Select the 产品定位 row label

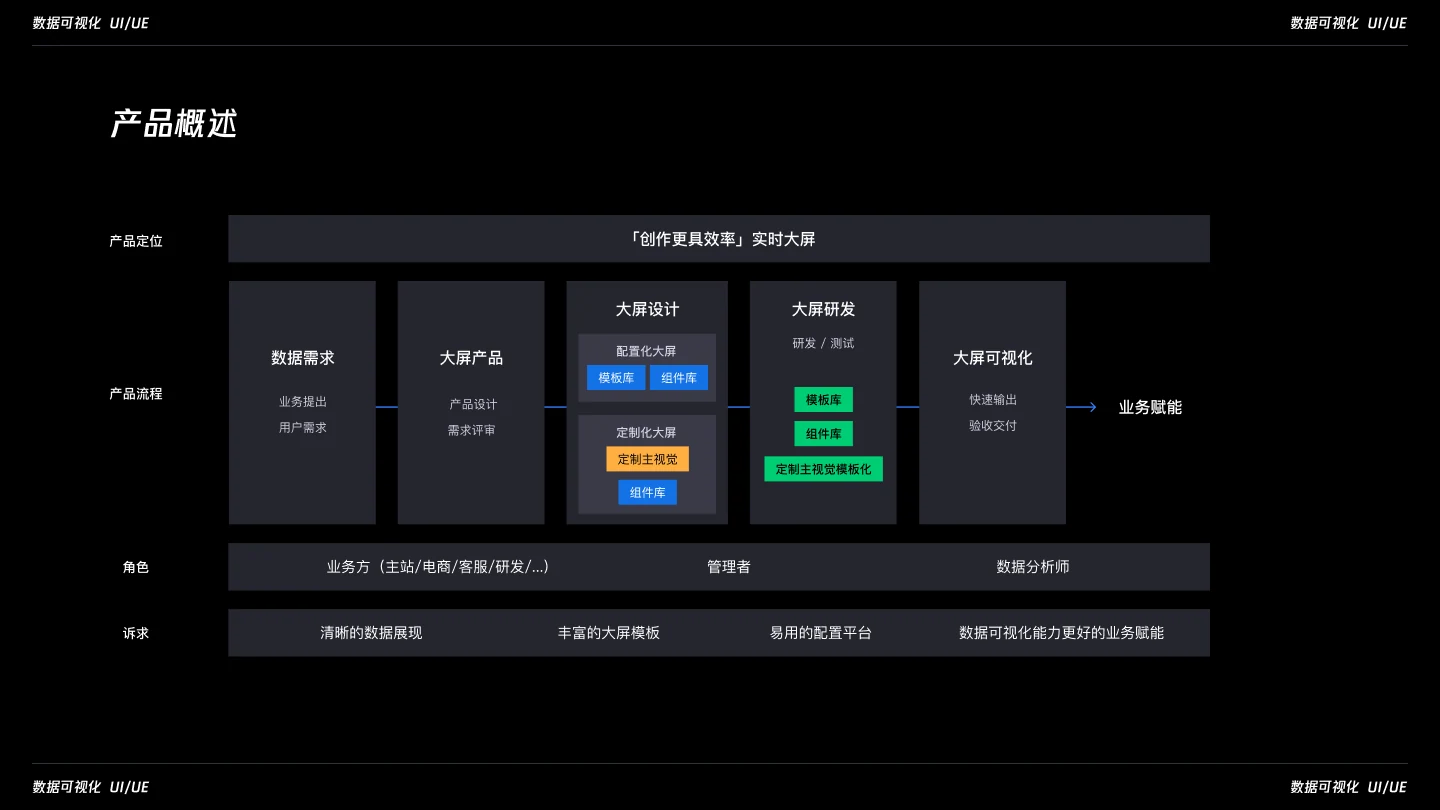(136, 241)
